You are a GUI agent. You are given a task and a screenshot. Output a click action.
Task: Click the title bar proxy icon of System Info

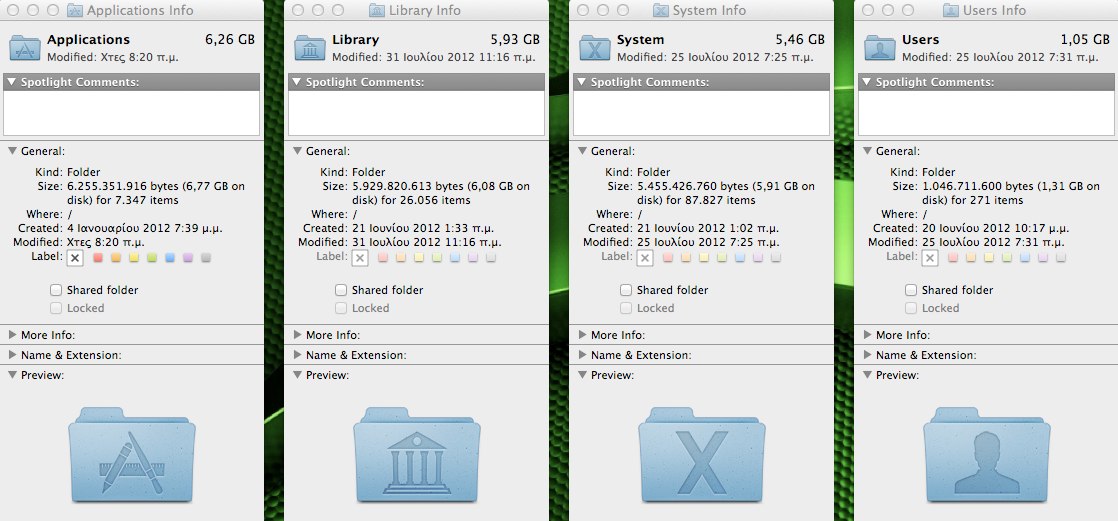[x=661, y=11]
